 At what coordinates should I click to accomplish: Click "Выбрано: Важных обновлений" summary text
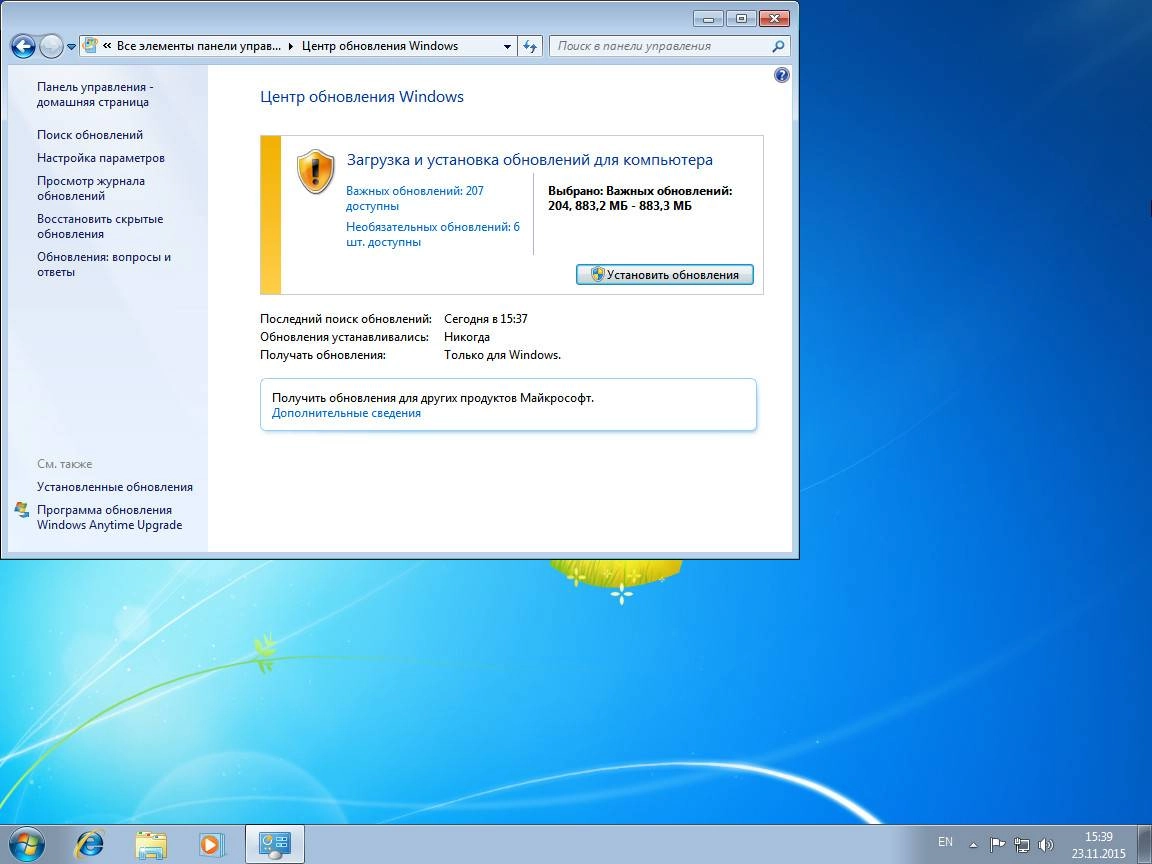[640, 198]
